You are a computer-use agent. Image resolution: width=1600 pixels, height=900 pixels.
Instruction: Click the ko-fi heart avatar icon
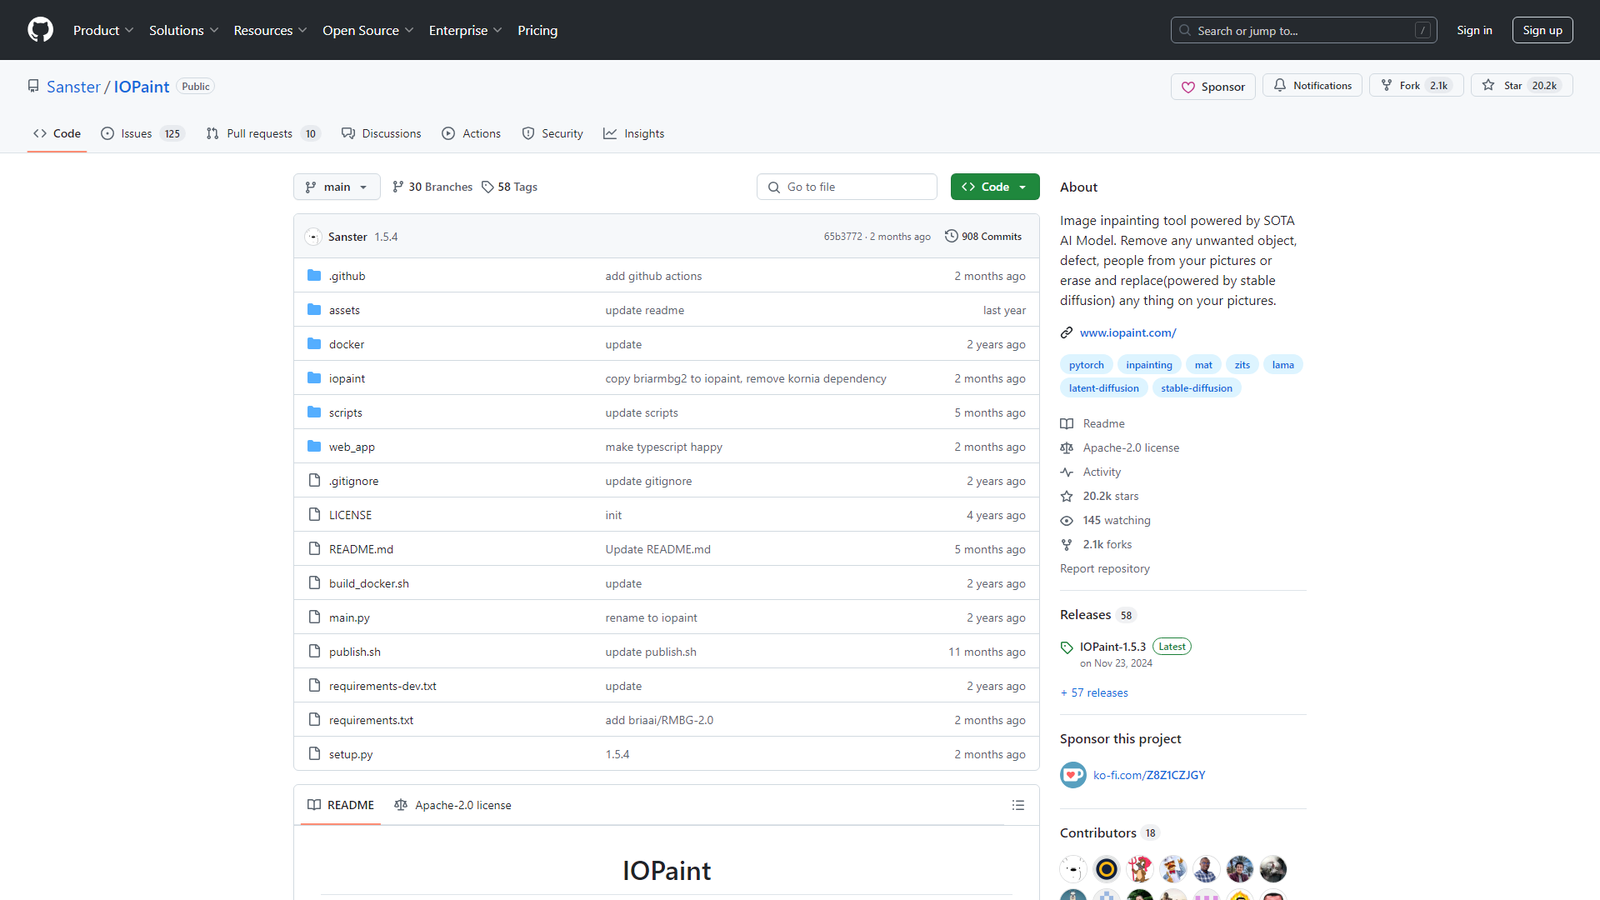point(1073,775)
